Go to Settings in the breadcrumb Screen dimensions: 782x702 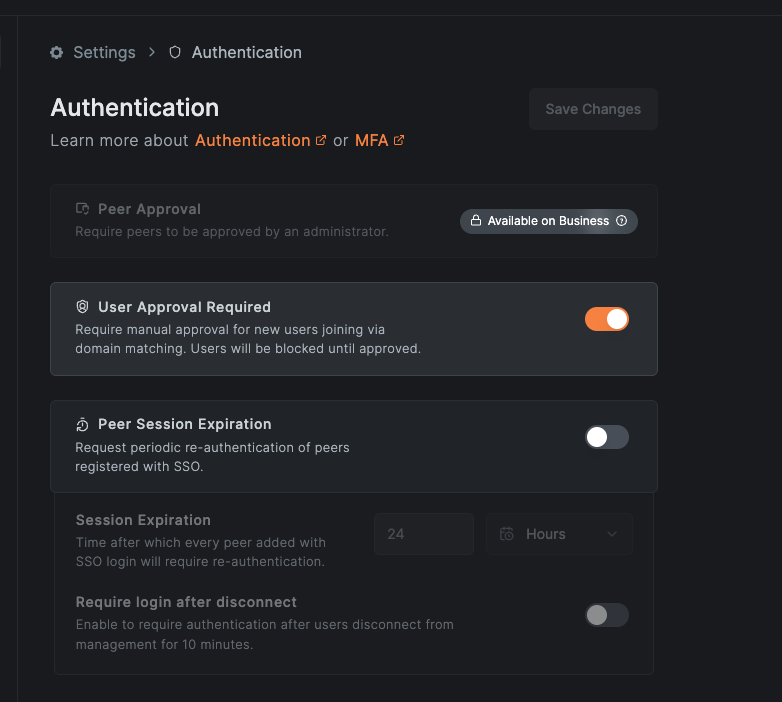(104, 52)
